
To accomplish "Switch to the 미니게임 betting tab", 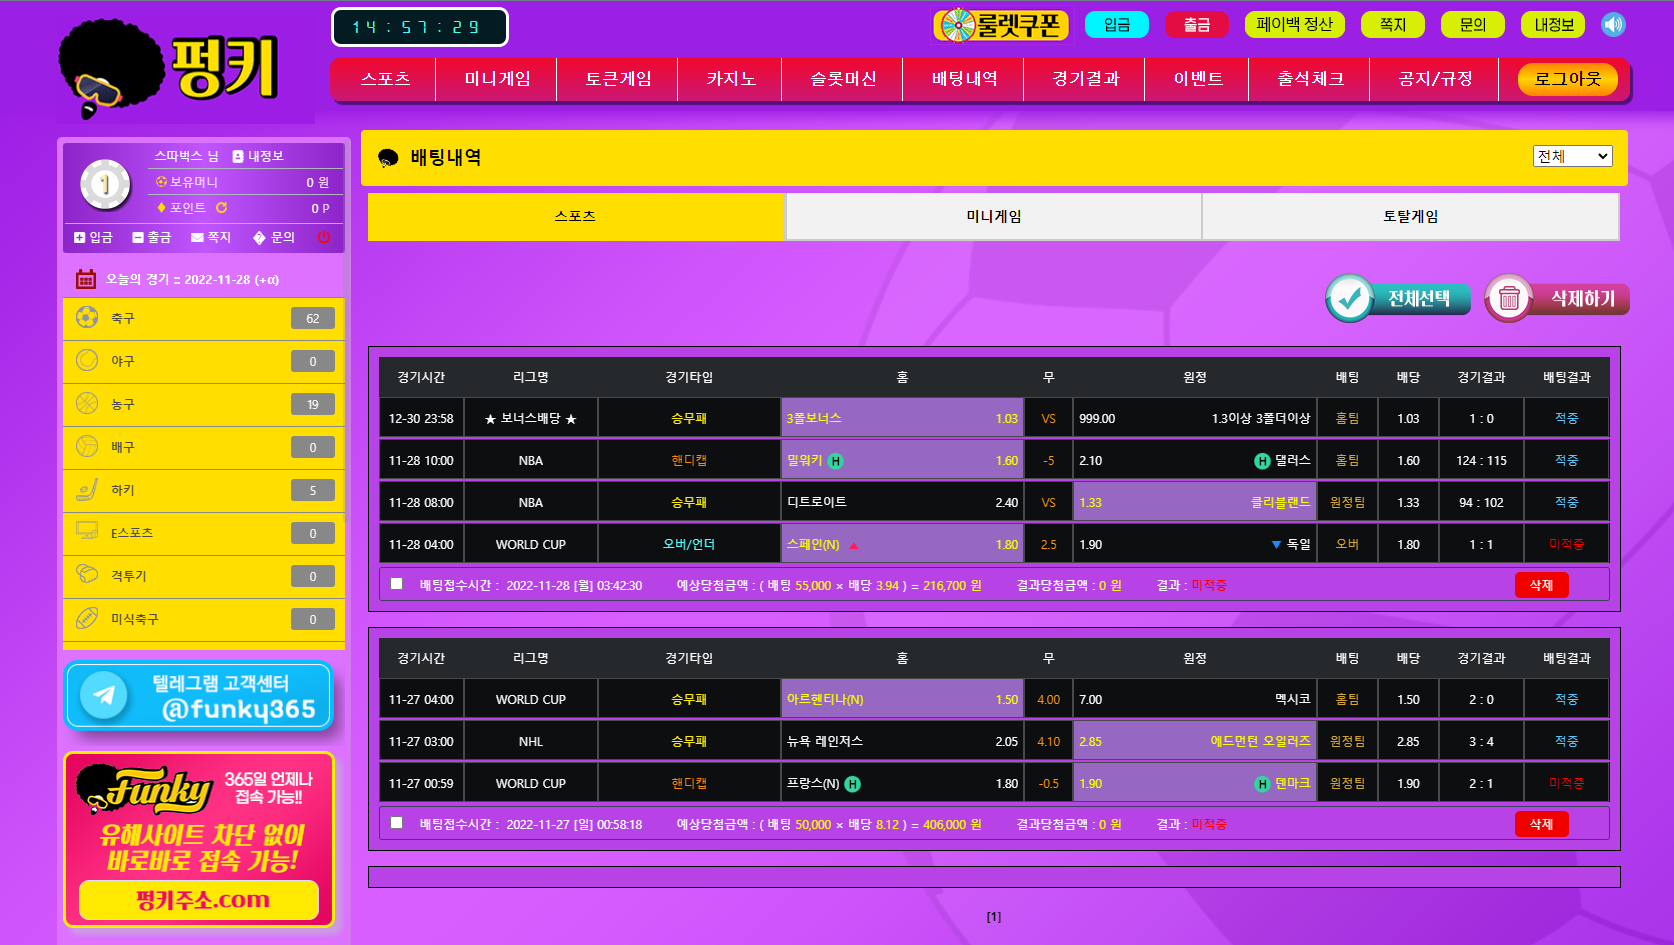I will (x=993, y=216).
